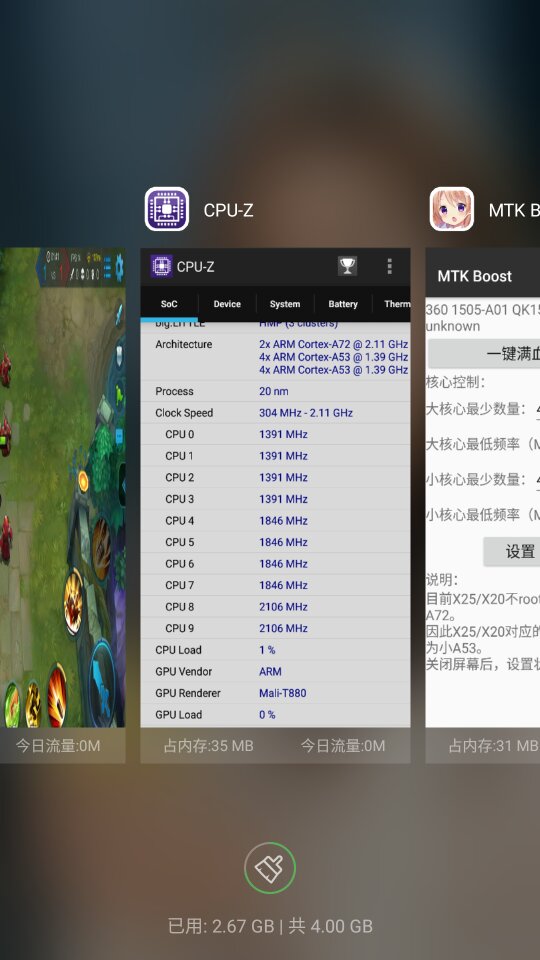Select the 说明 heading in MTK Boost
Screen dimensions: 540x960
(441, 580)
